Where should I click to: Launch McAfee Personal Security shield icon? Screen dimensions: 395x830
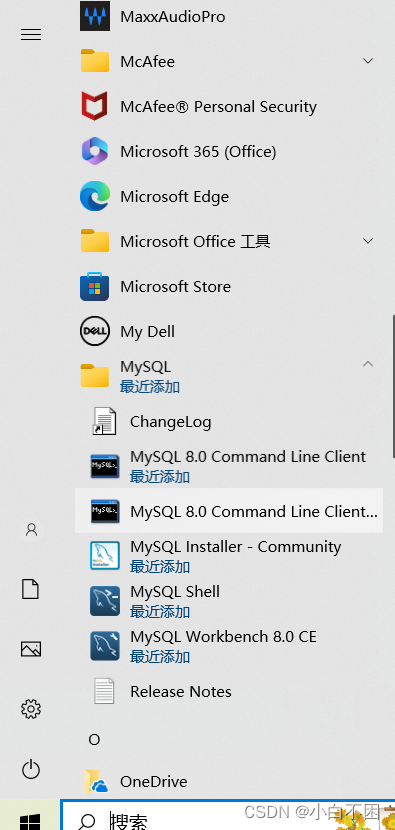[x=95, y=106]
